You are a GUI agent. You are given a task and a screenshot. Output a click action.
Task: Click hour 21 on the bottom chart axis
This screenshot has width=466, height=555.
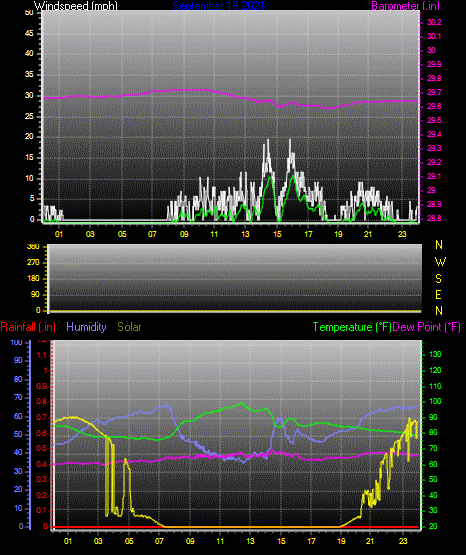click(370, 541)
